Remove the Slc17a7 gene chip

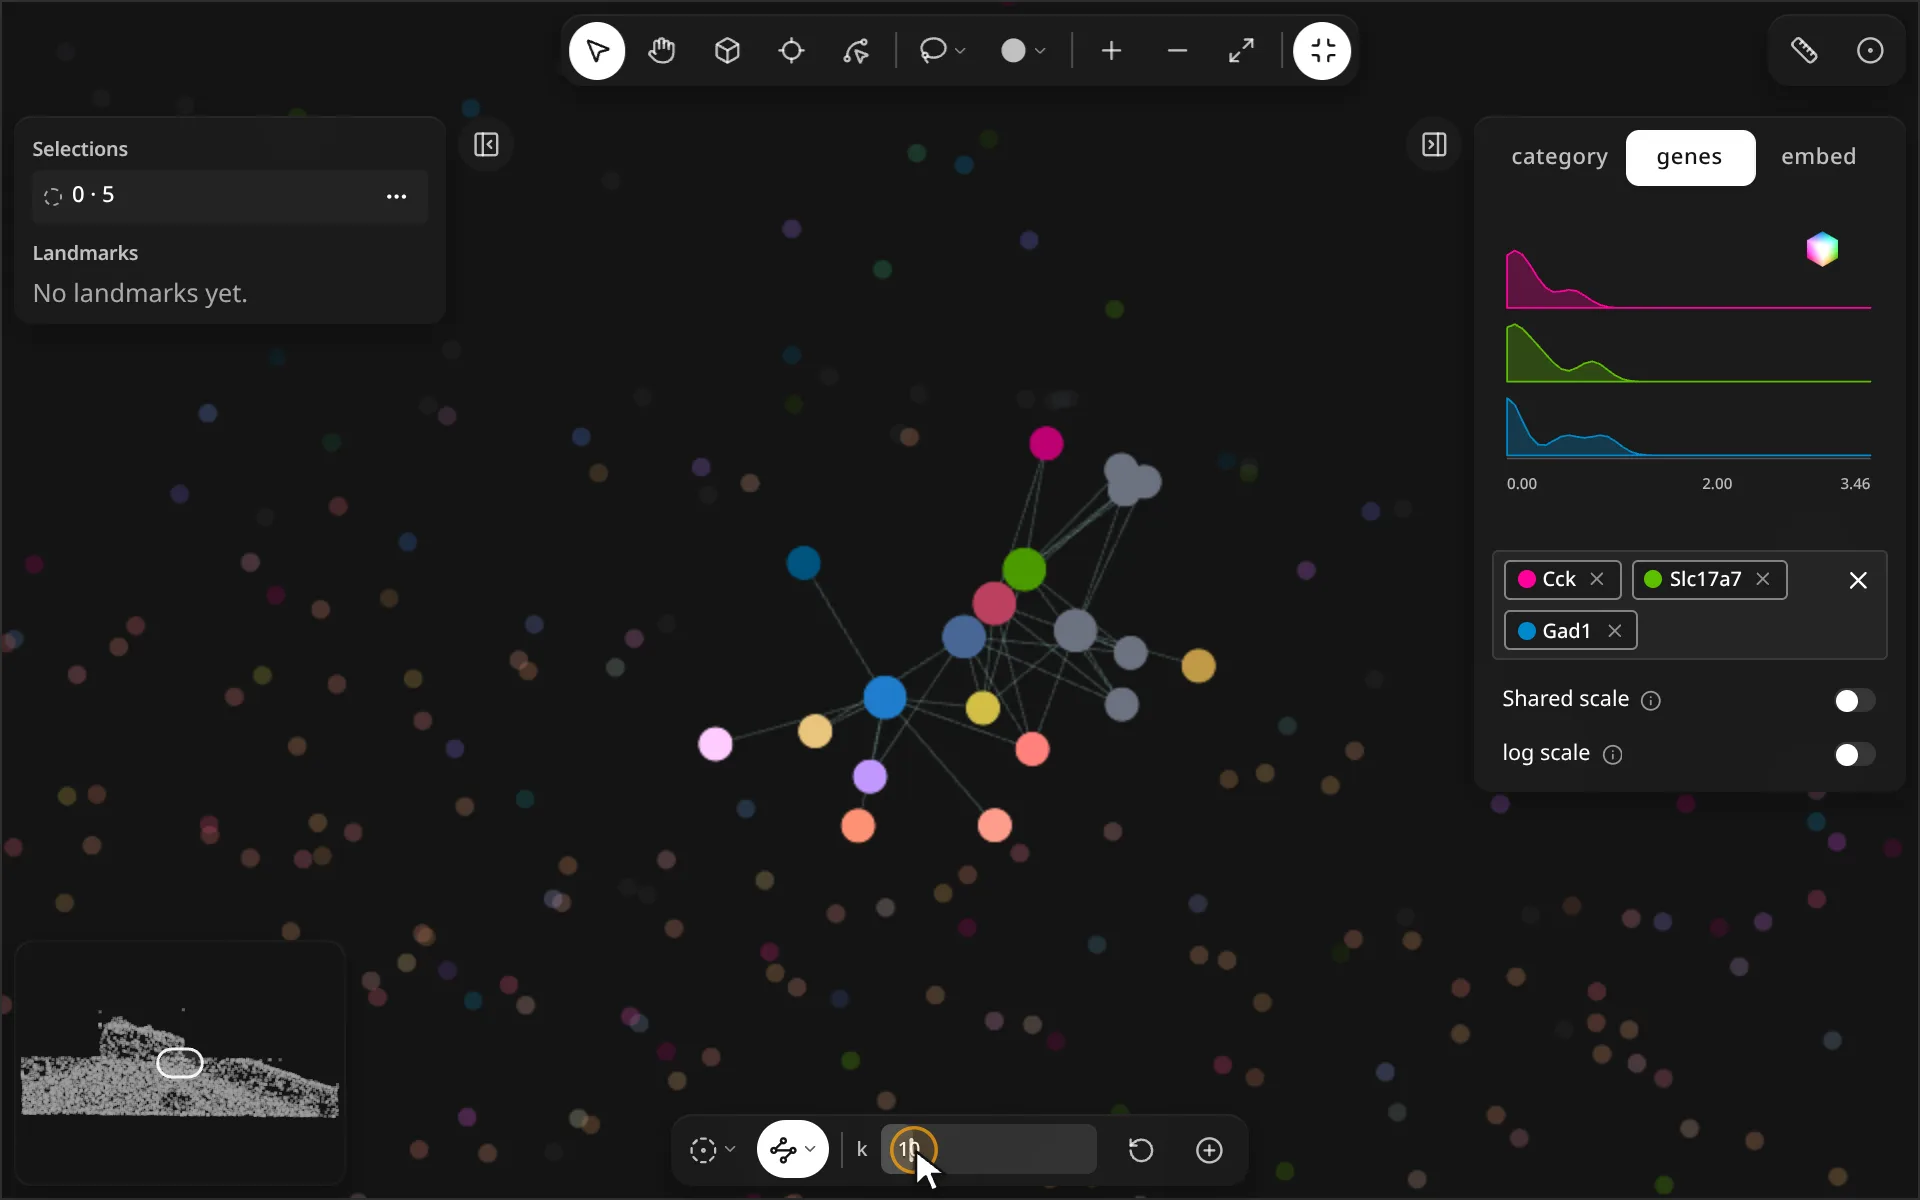1763,580
